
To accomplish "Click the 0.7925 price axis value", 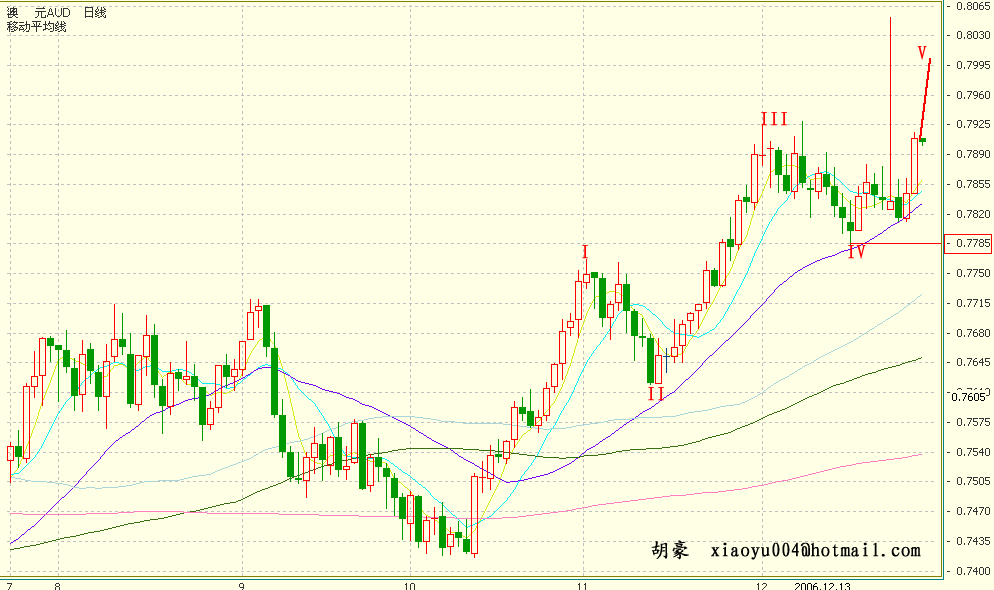I will point(973,124).
